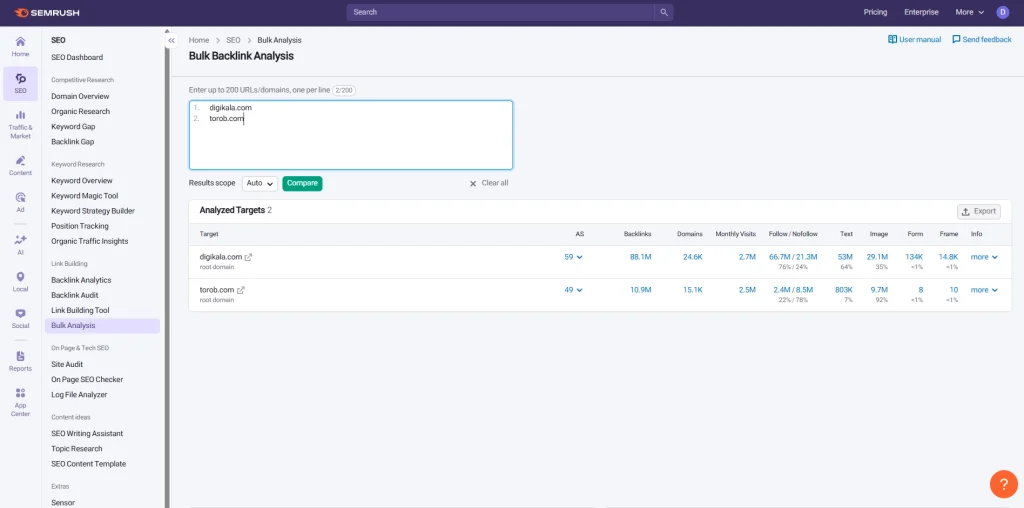Click Home in the breadcrumb
The width and height of the screenshot is (1024, 508).
click(x=199, y=40)
